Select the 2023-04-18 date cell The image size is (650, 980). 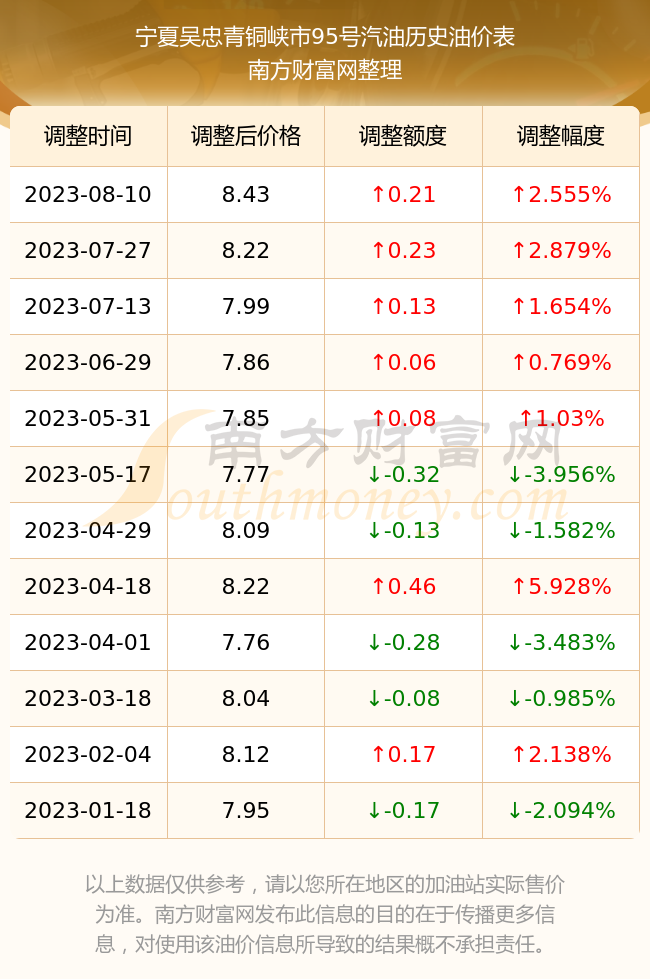click(88, 586)
